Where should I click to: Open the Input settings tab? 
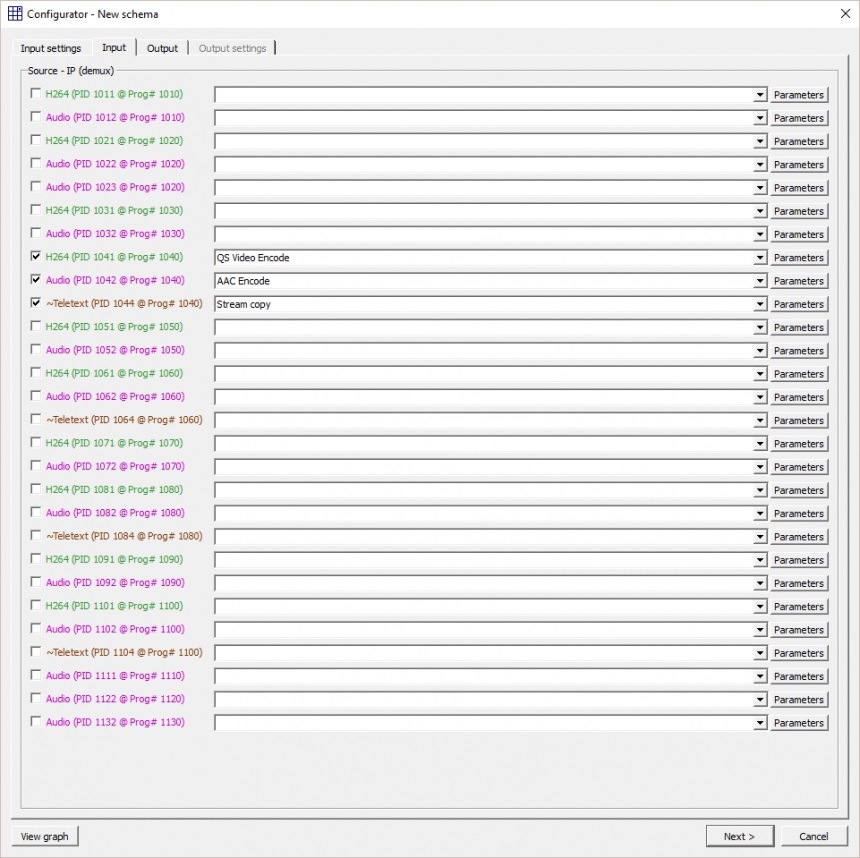pyautogui.click(x=51, y=47)
